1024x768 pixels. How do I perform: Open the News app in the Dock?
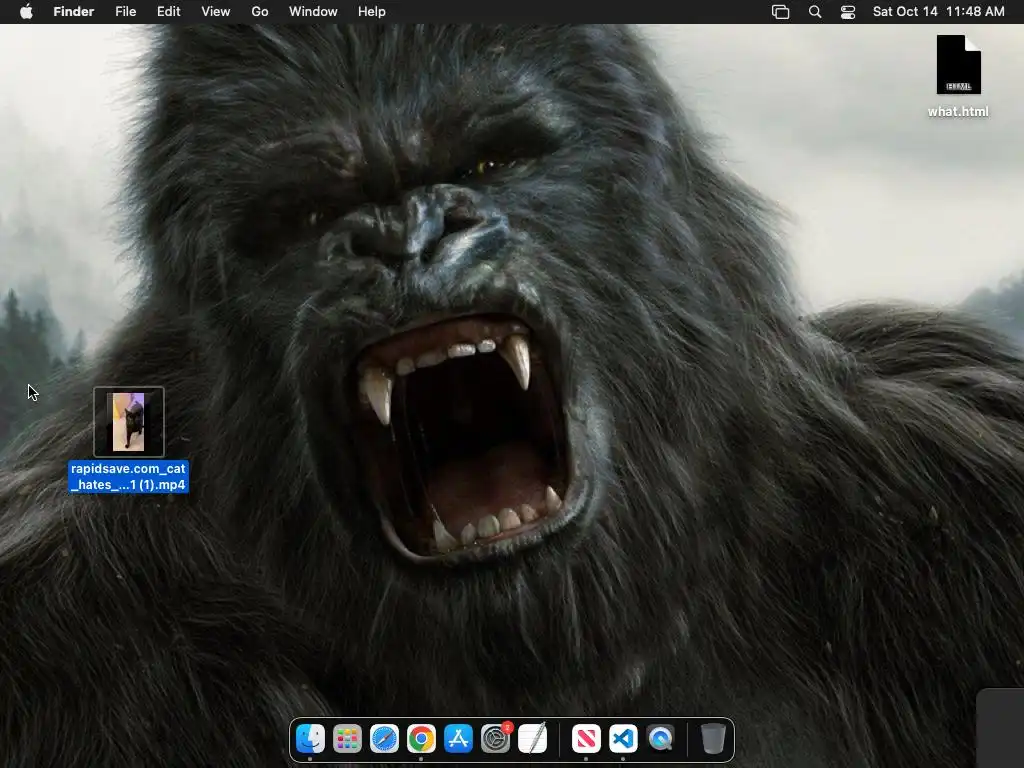click(586, 739)
